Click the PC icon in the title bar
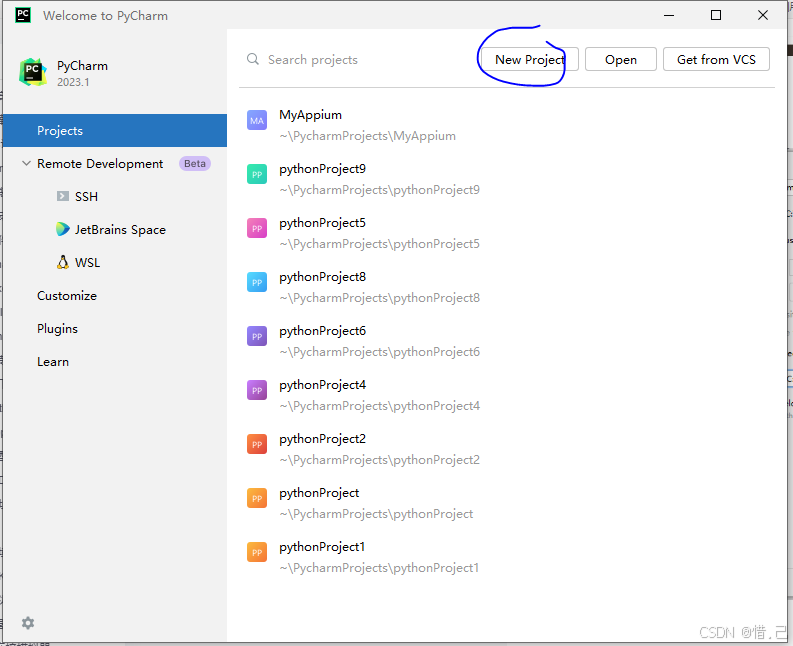Screen dimensions: 793x646 23,15
